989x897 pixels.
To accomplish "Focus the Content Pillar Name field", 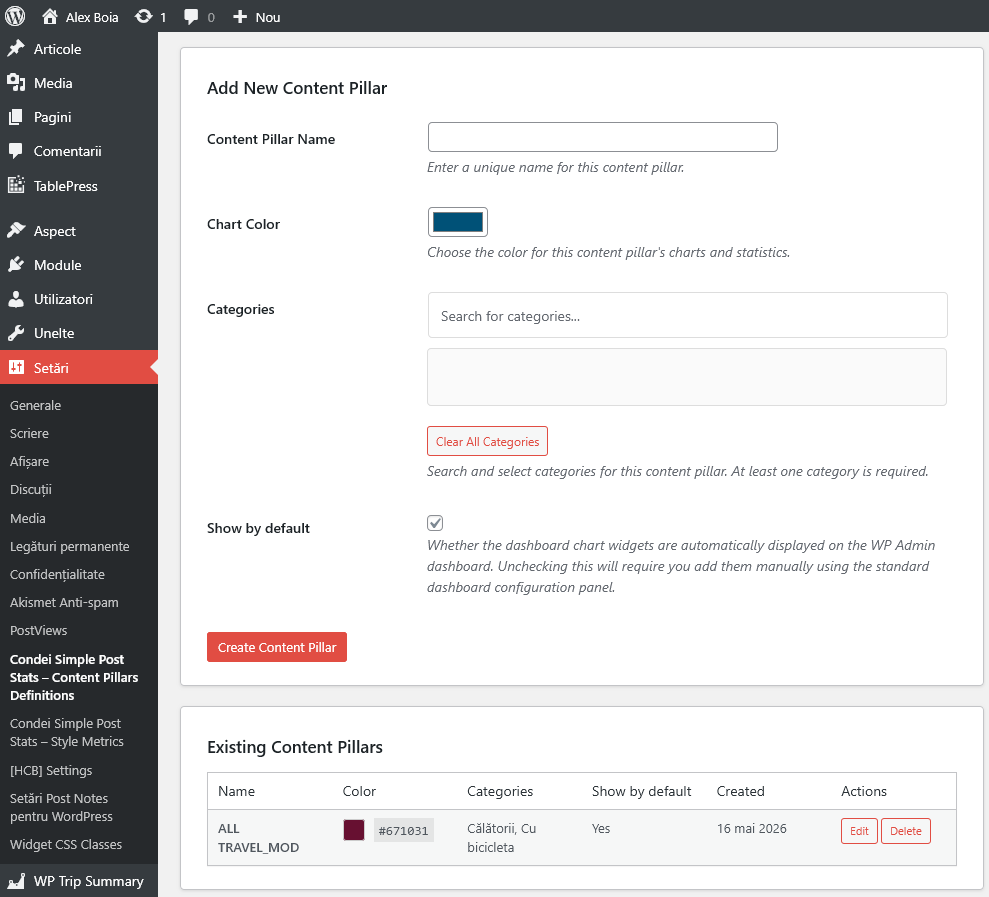I will pyautogui.click(x=602, y=137).
